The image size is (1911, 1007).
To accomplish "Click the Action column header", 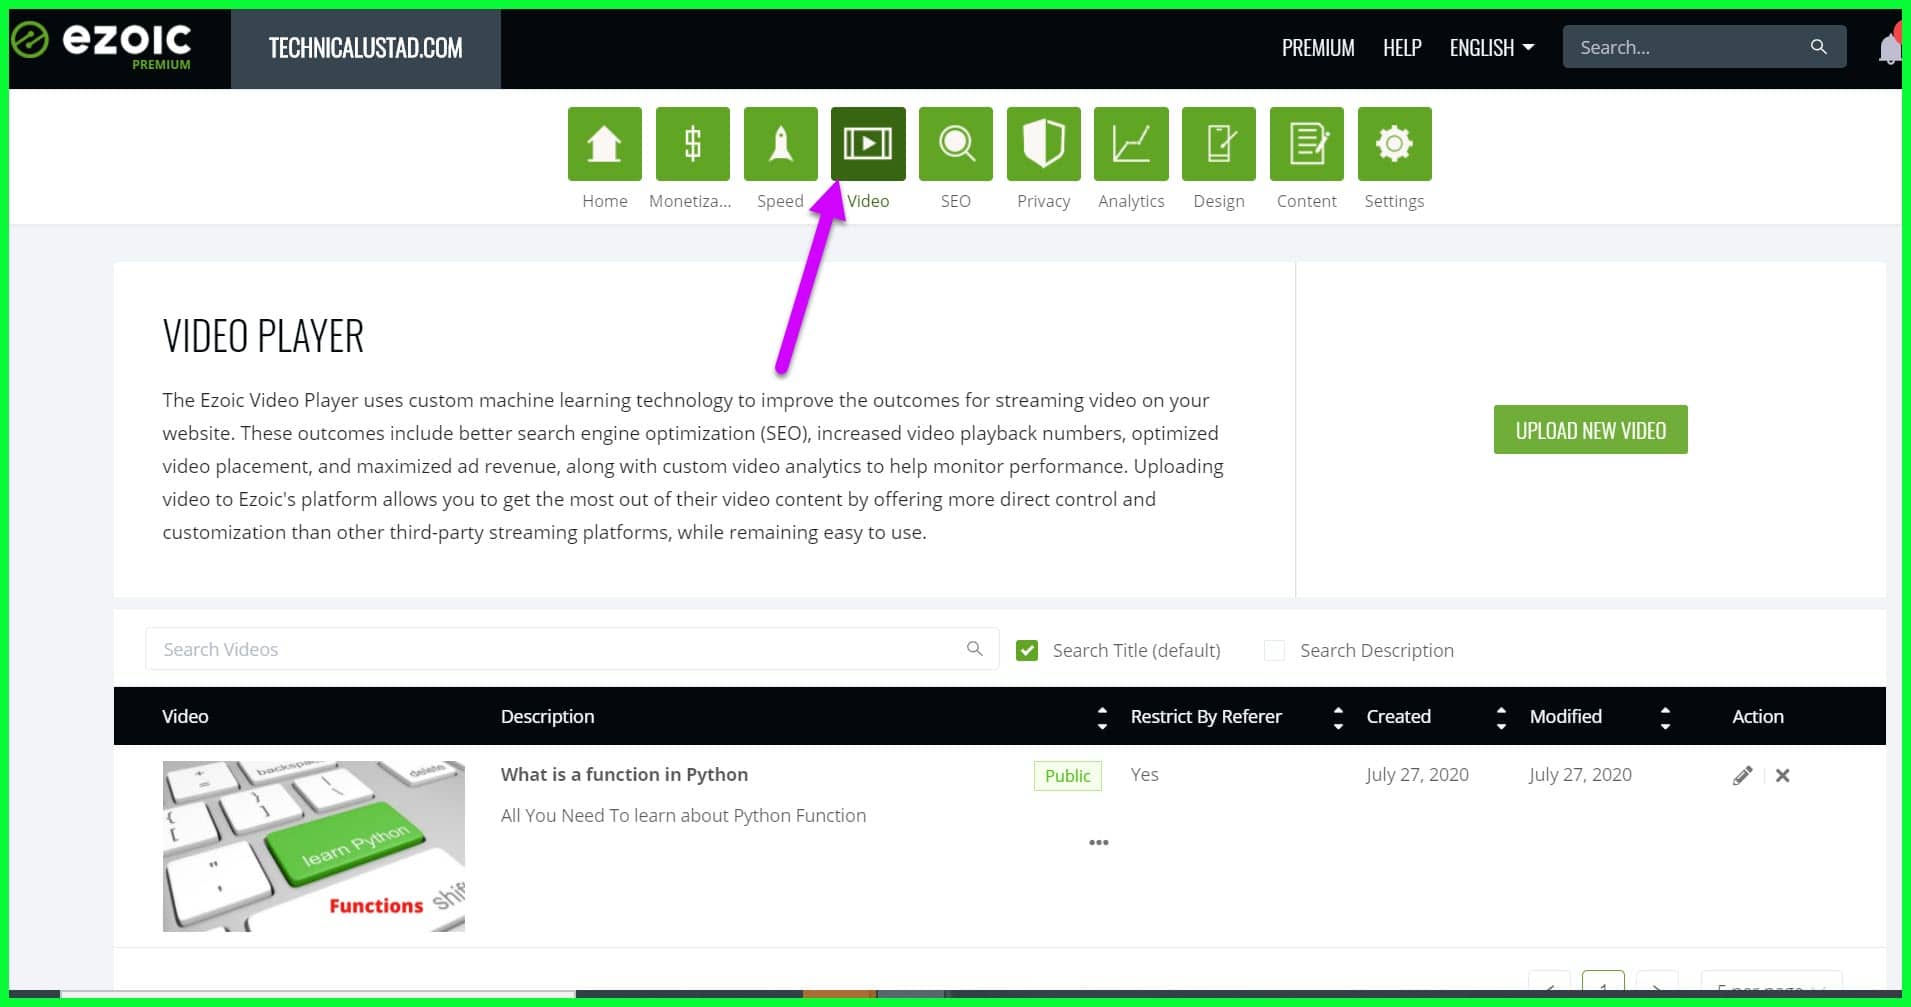I will [1757, 716].
